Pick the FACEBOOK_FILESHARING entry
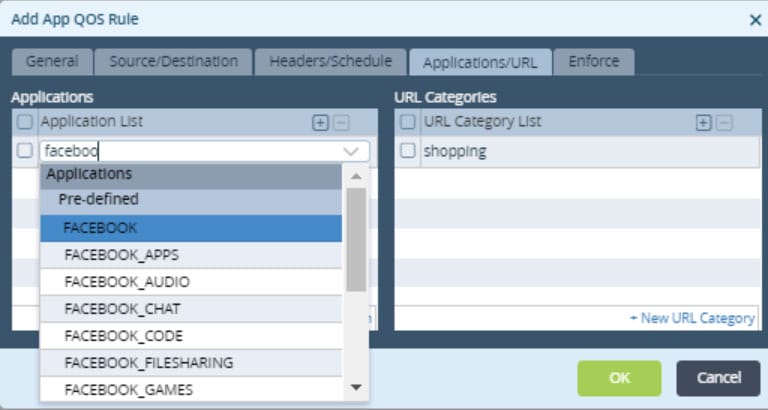Screen dimensions: 768x410 click(191, 363)
